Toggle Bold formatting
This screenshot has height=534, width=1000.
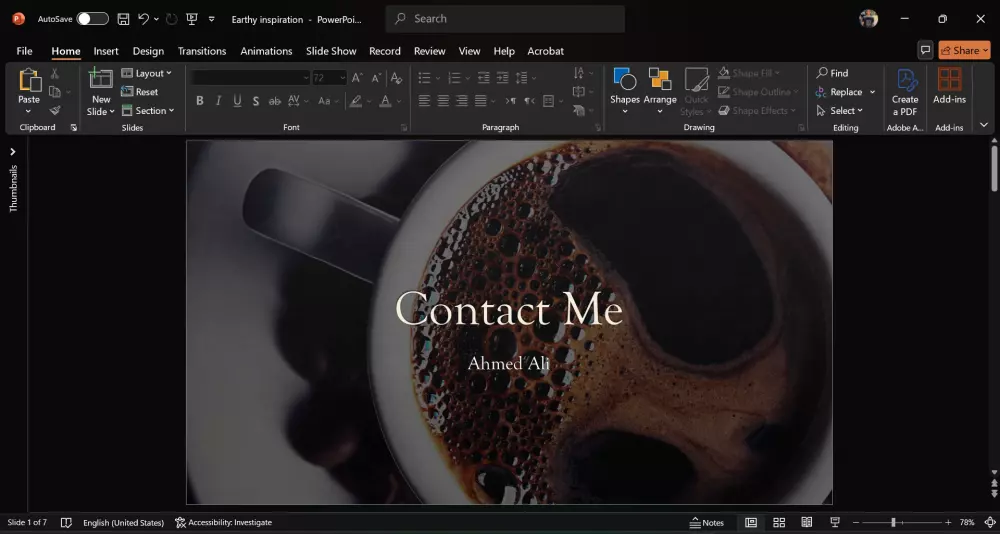point(200,101)
